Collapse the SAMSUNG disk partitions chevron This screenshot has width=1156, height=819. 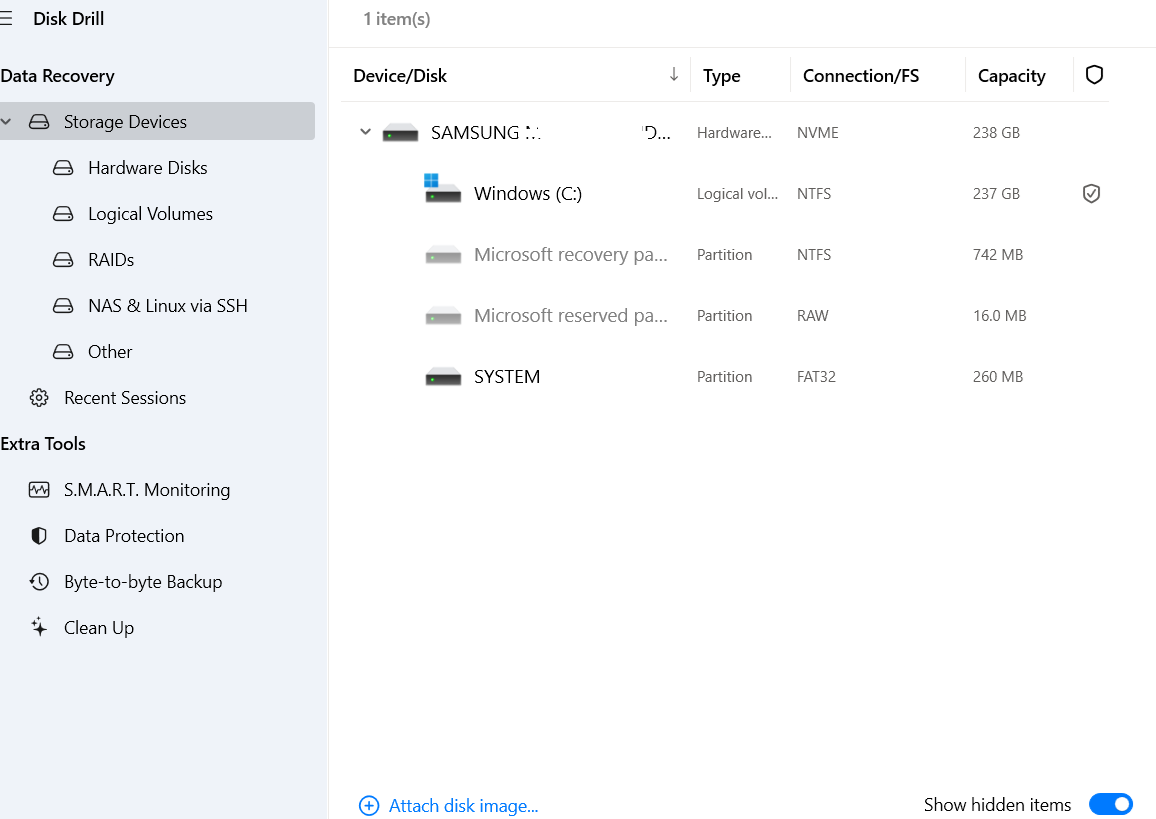(x=365, y=133)
